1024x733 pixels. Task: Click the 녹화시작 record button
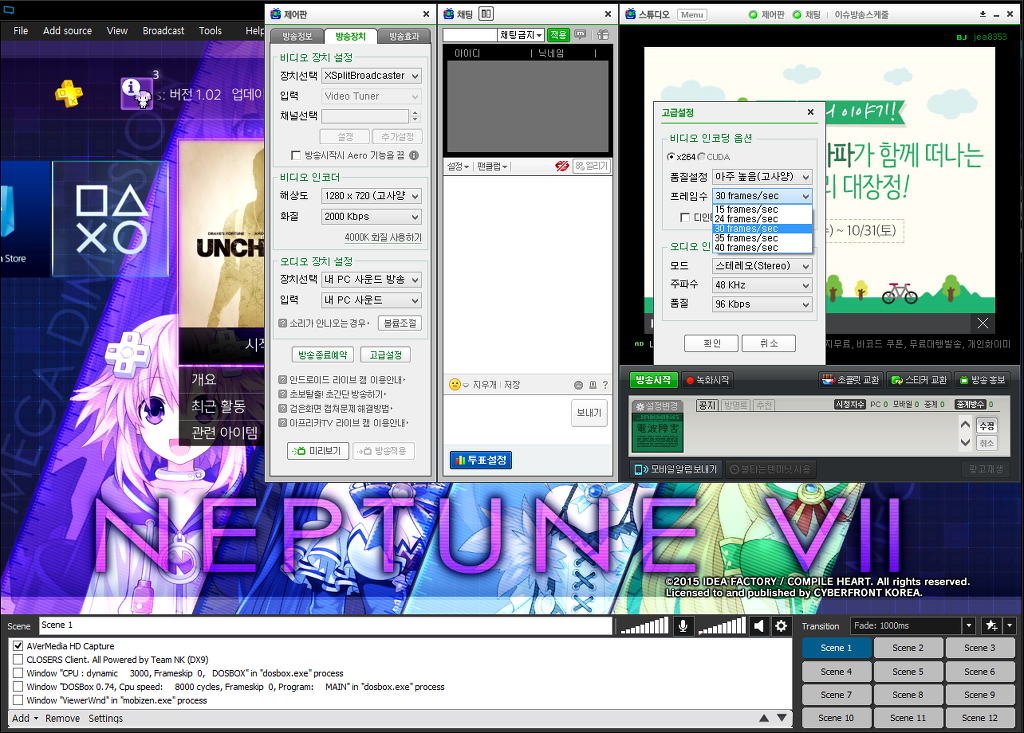707,380
